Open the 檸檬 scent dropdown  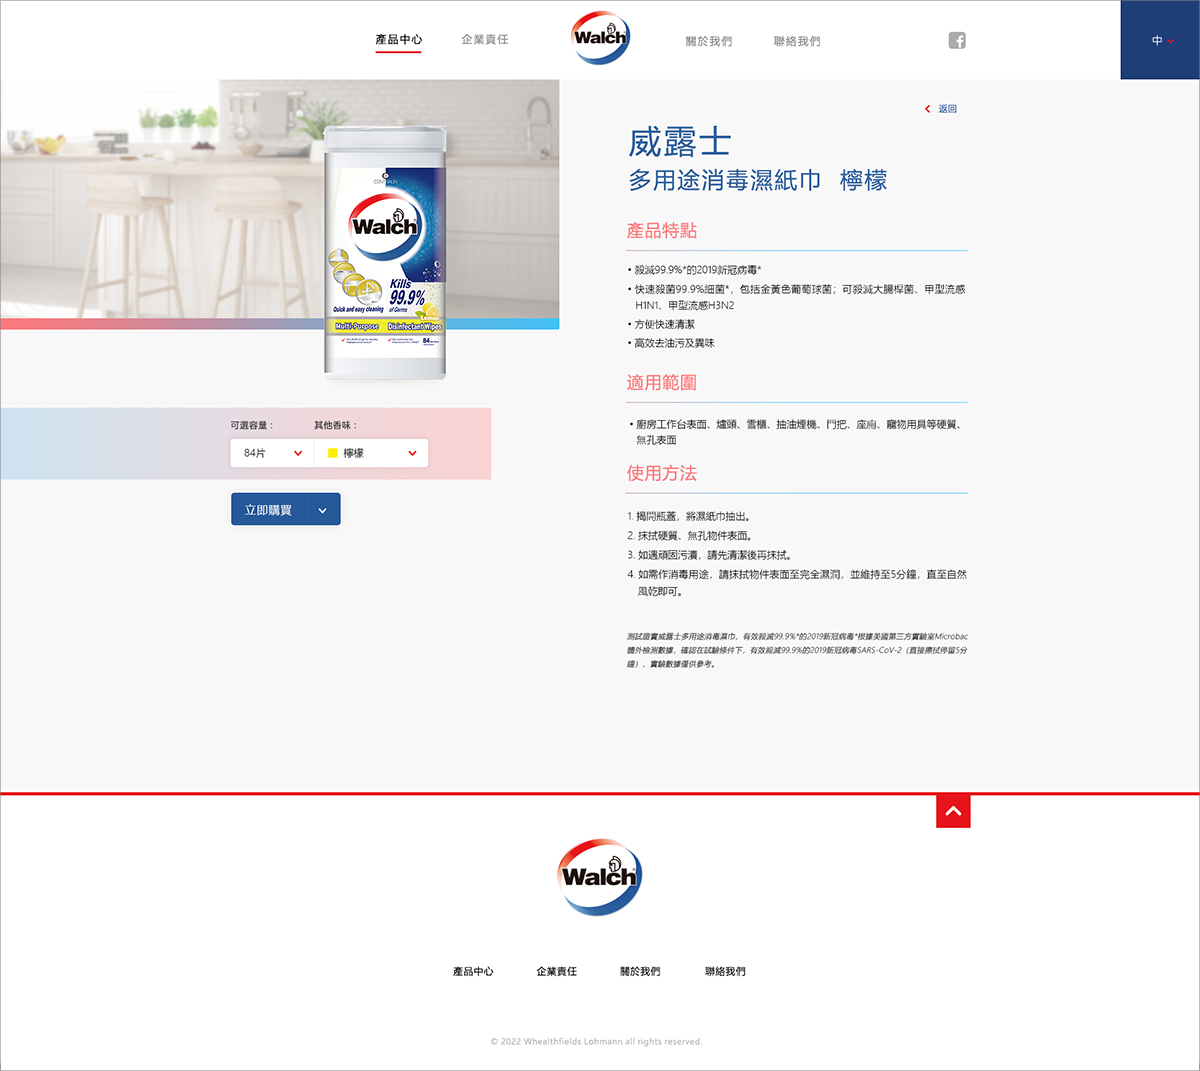[371, 453]
